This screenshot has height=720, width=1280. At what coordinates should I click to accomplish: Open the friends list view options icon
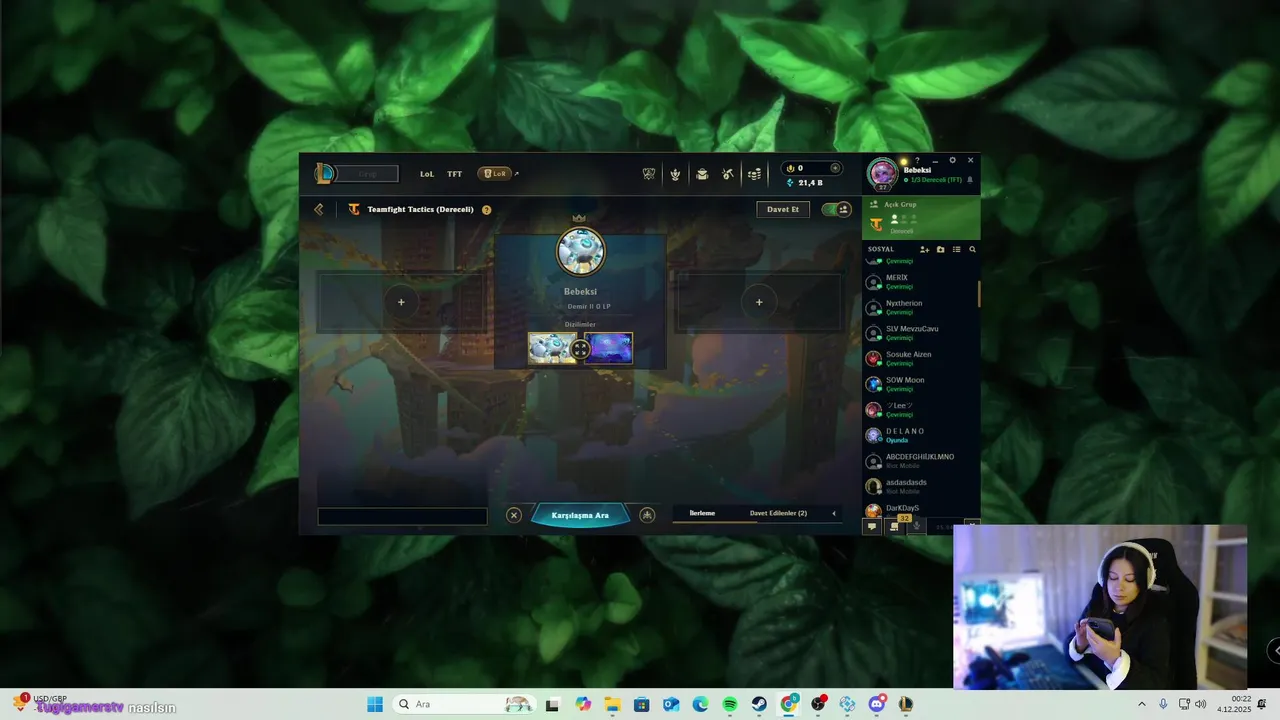(956, 249)
